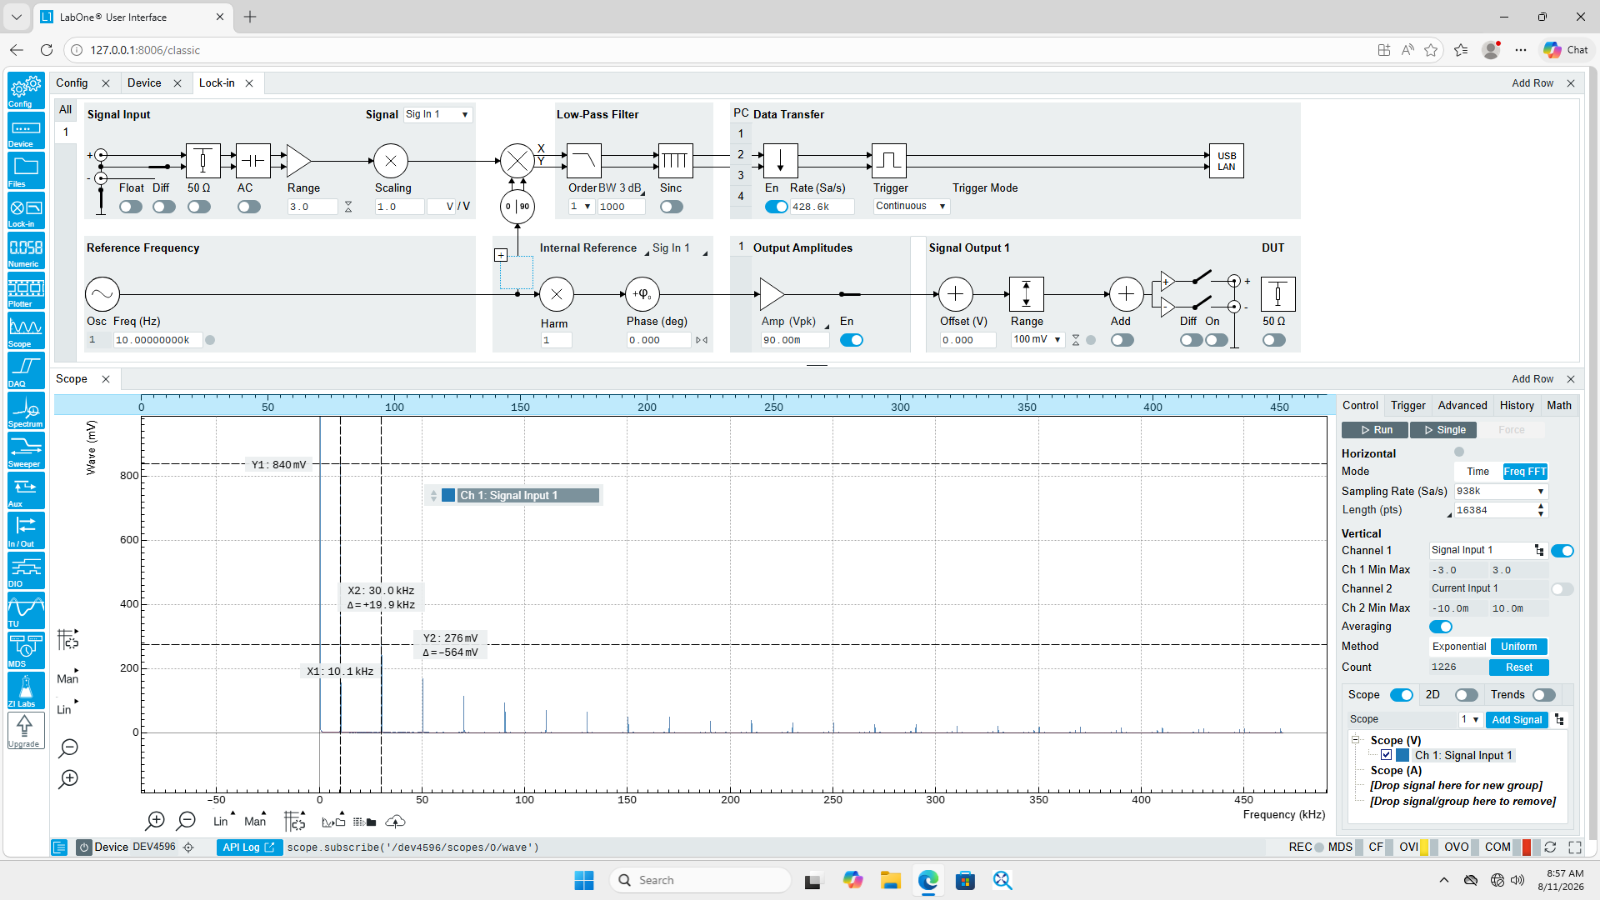Open the DAQ sidebar icon

click(25, 371)
